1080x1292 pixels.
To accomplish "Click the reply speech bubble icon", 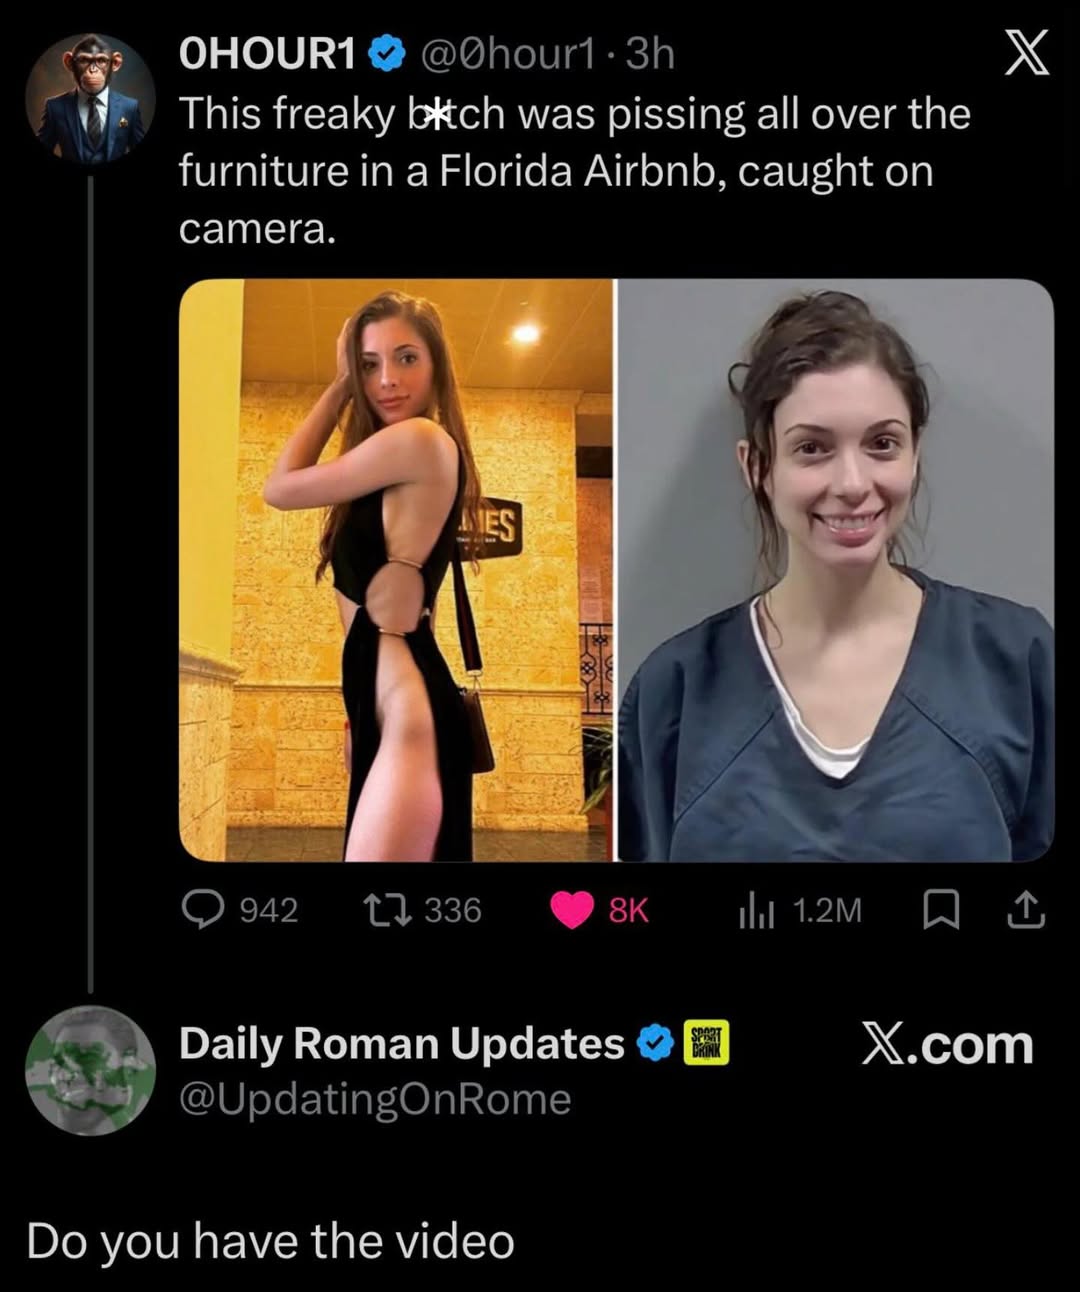I will (202, 910).
